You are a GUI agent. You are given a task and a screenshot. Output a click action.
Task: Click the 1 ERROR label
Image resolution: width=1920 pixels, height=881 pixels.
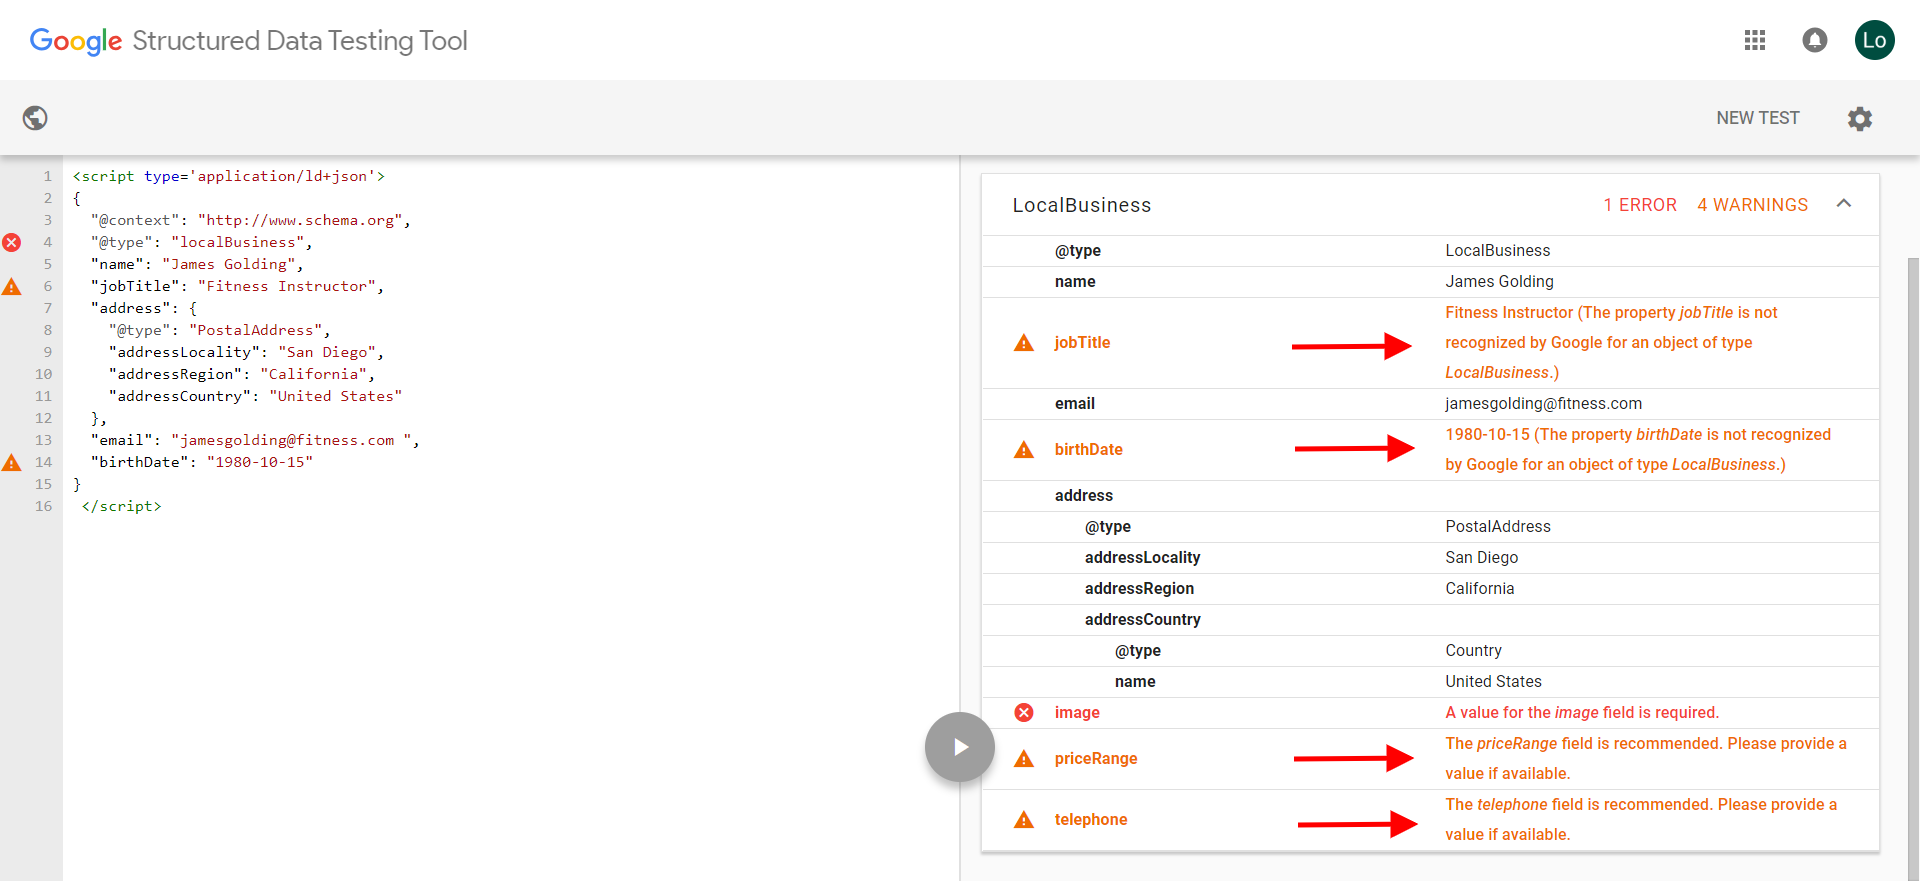[x=1640, y=205]
